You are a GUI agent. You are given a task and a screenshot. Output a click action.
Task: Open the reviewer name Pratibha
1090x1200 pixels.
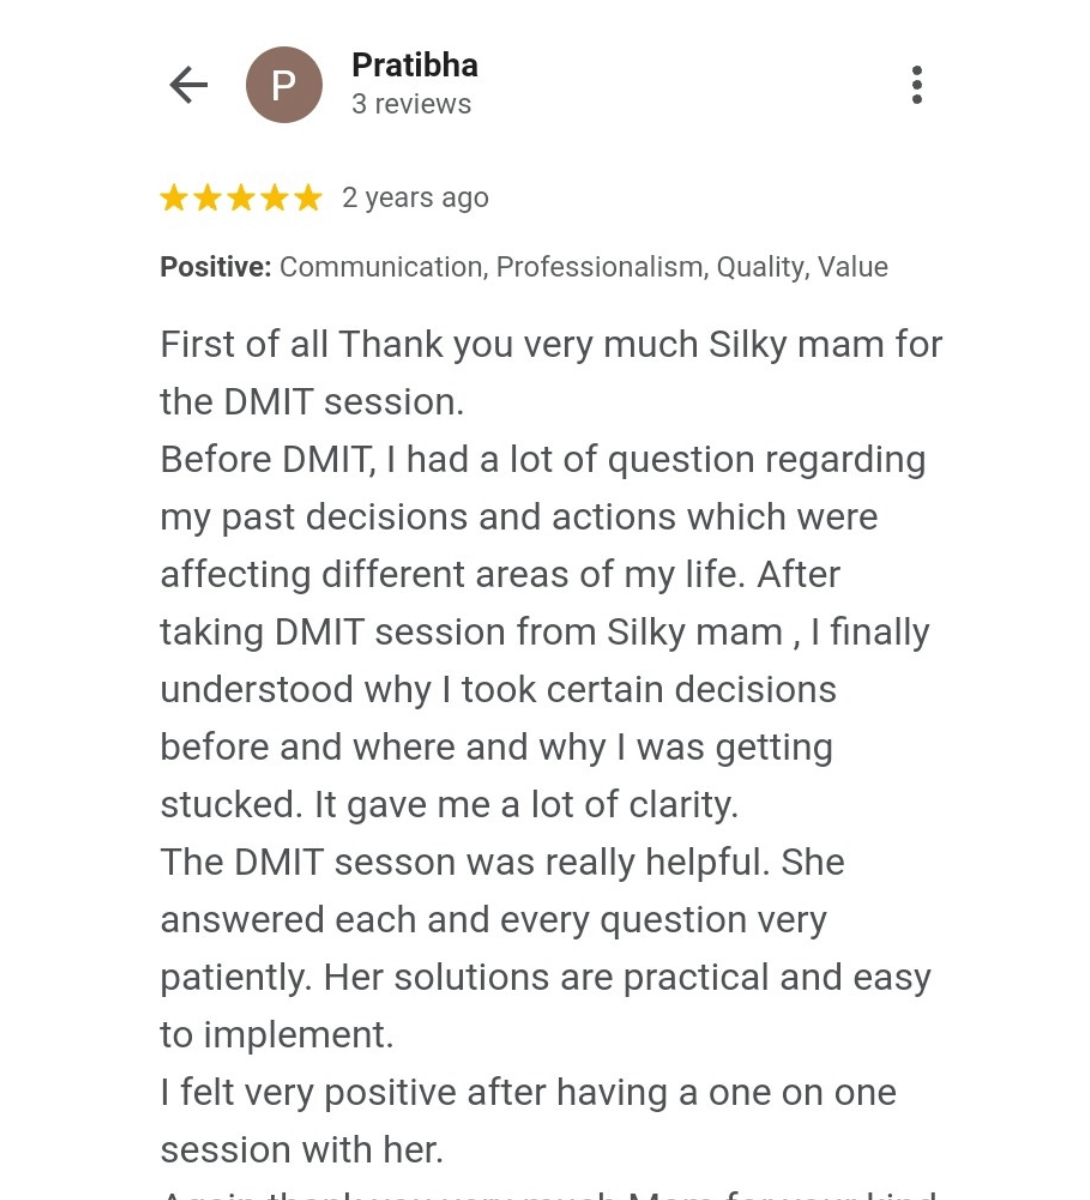pyautogui.click(x=414, y=65)
